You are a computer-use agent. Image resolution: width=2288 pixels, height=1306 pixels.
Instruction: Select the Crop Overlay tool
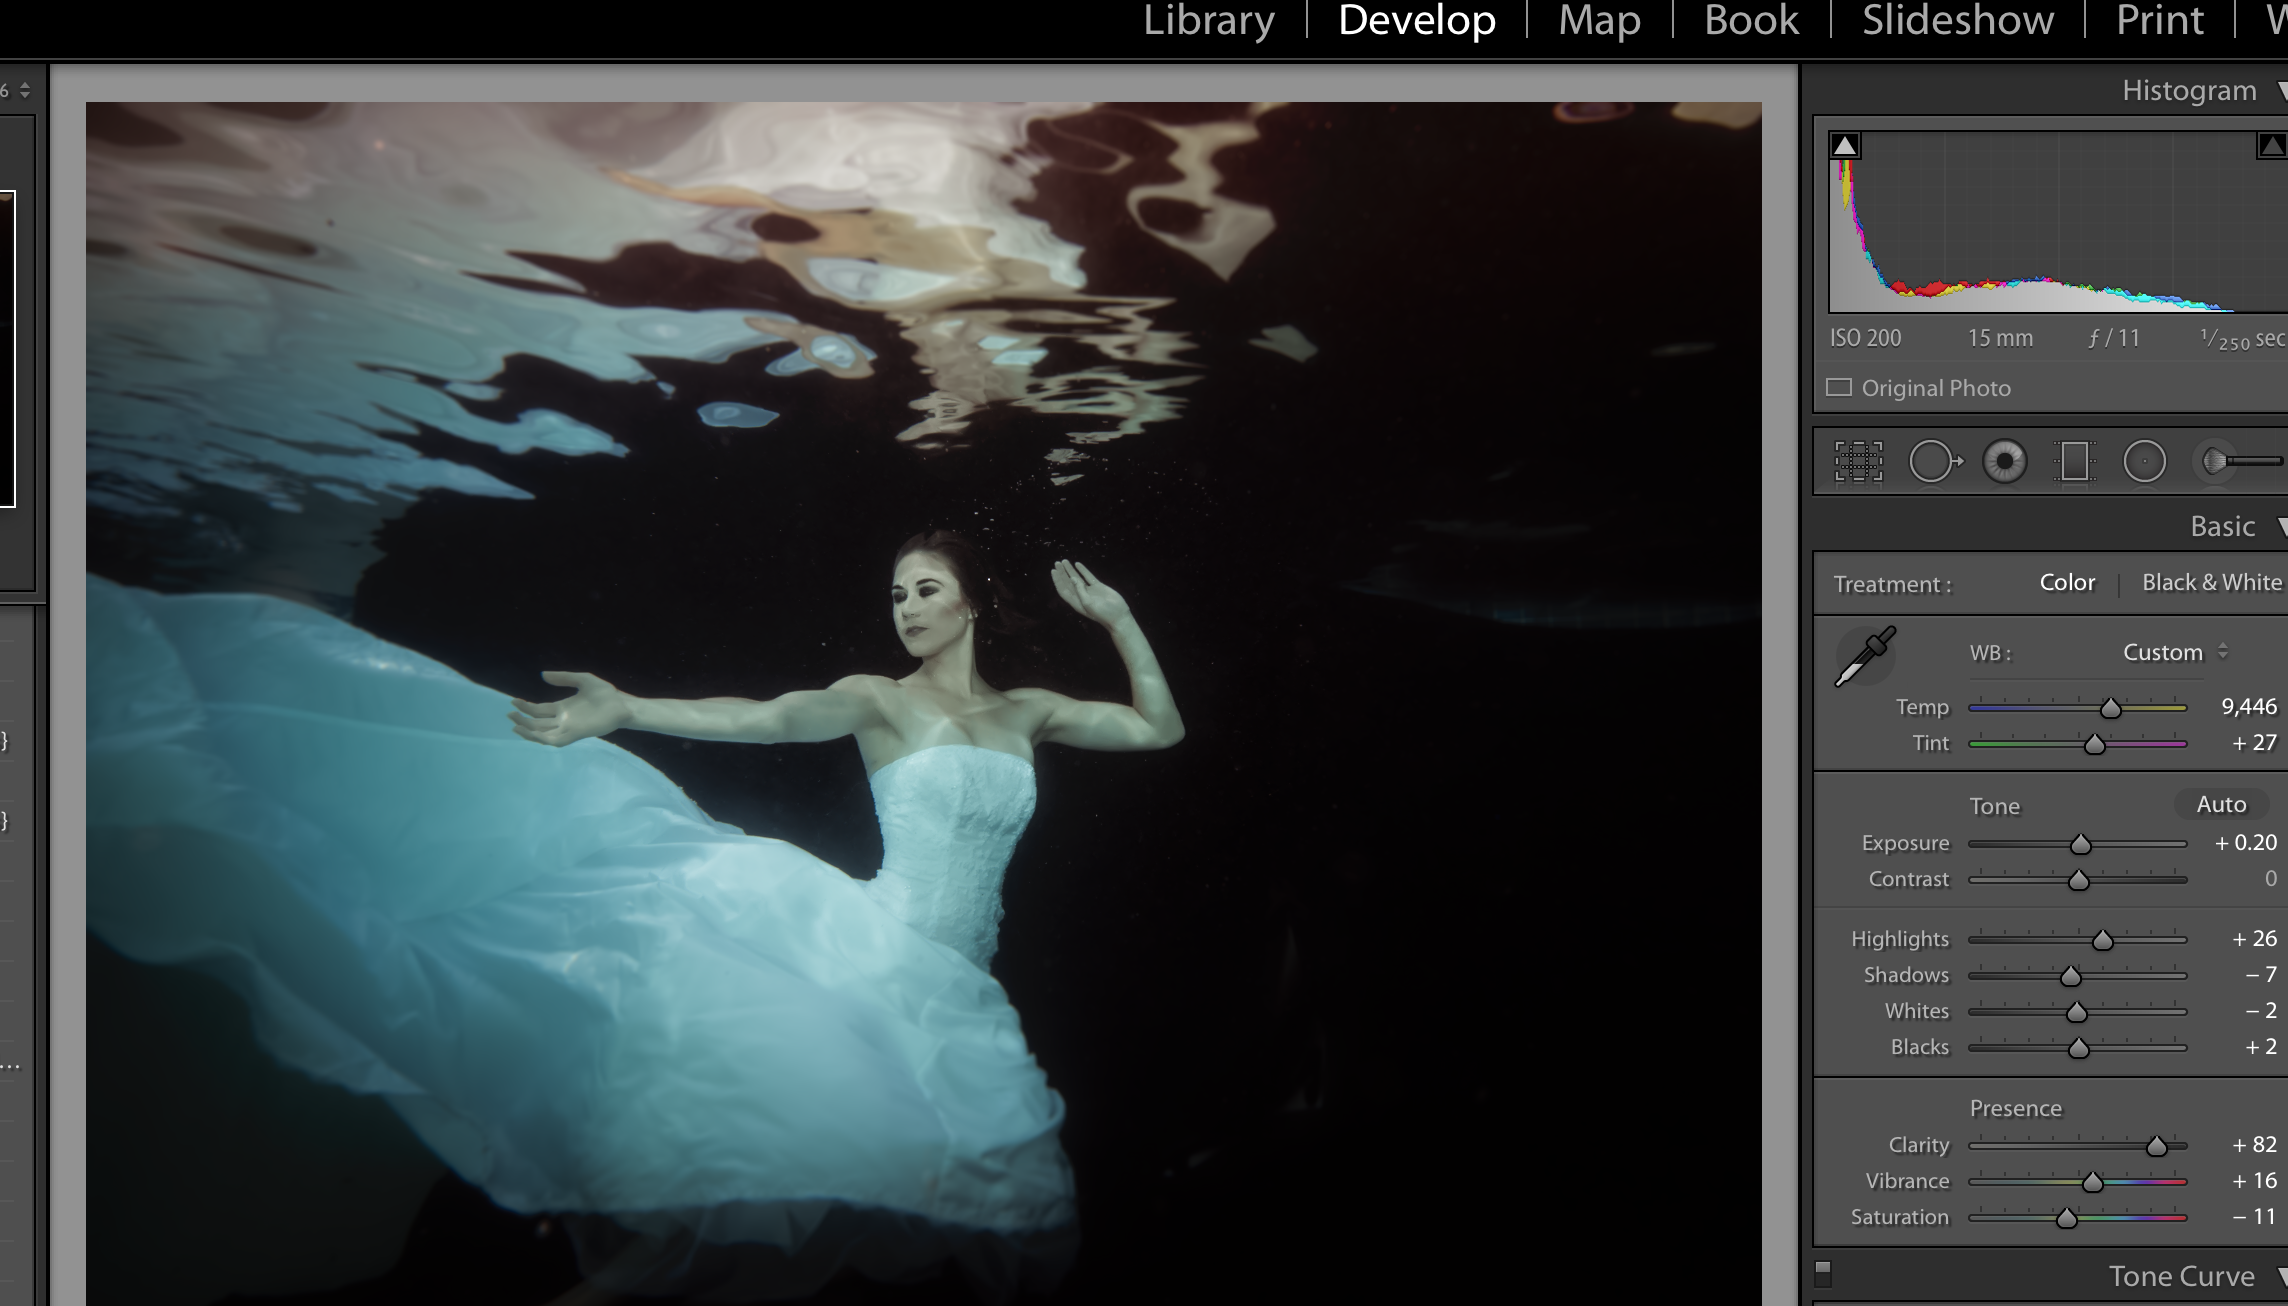[x=1858, y=462]
